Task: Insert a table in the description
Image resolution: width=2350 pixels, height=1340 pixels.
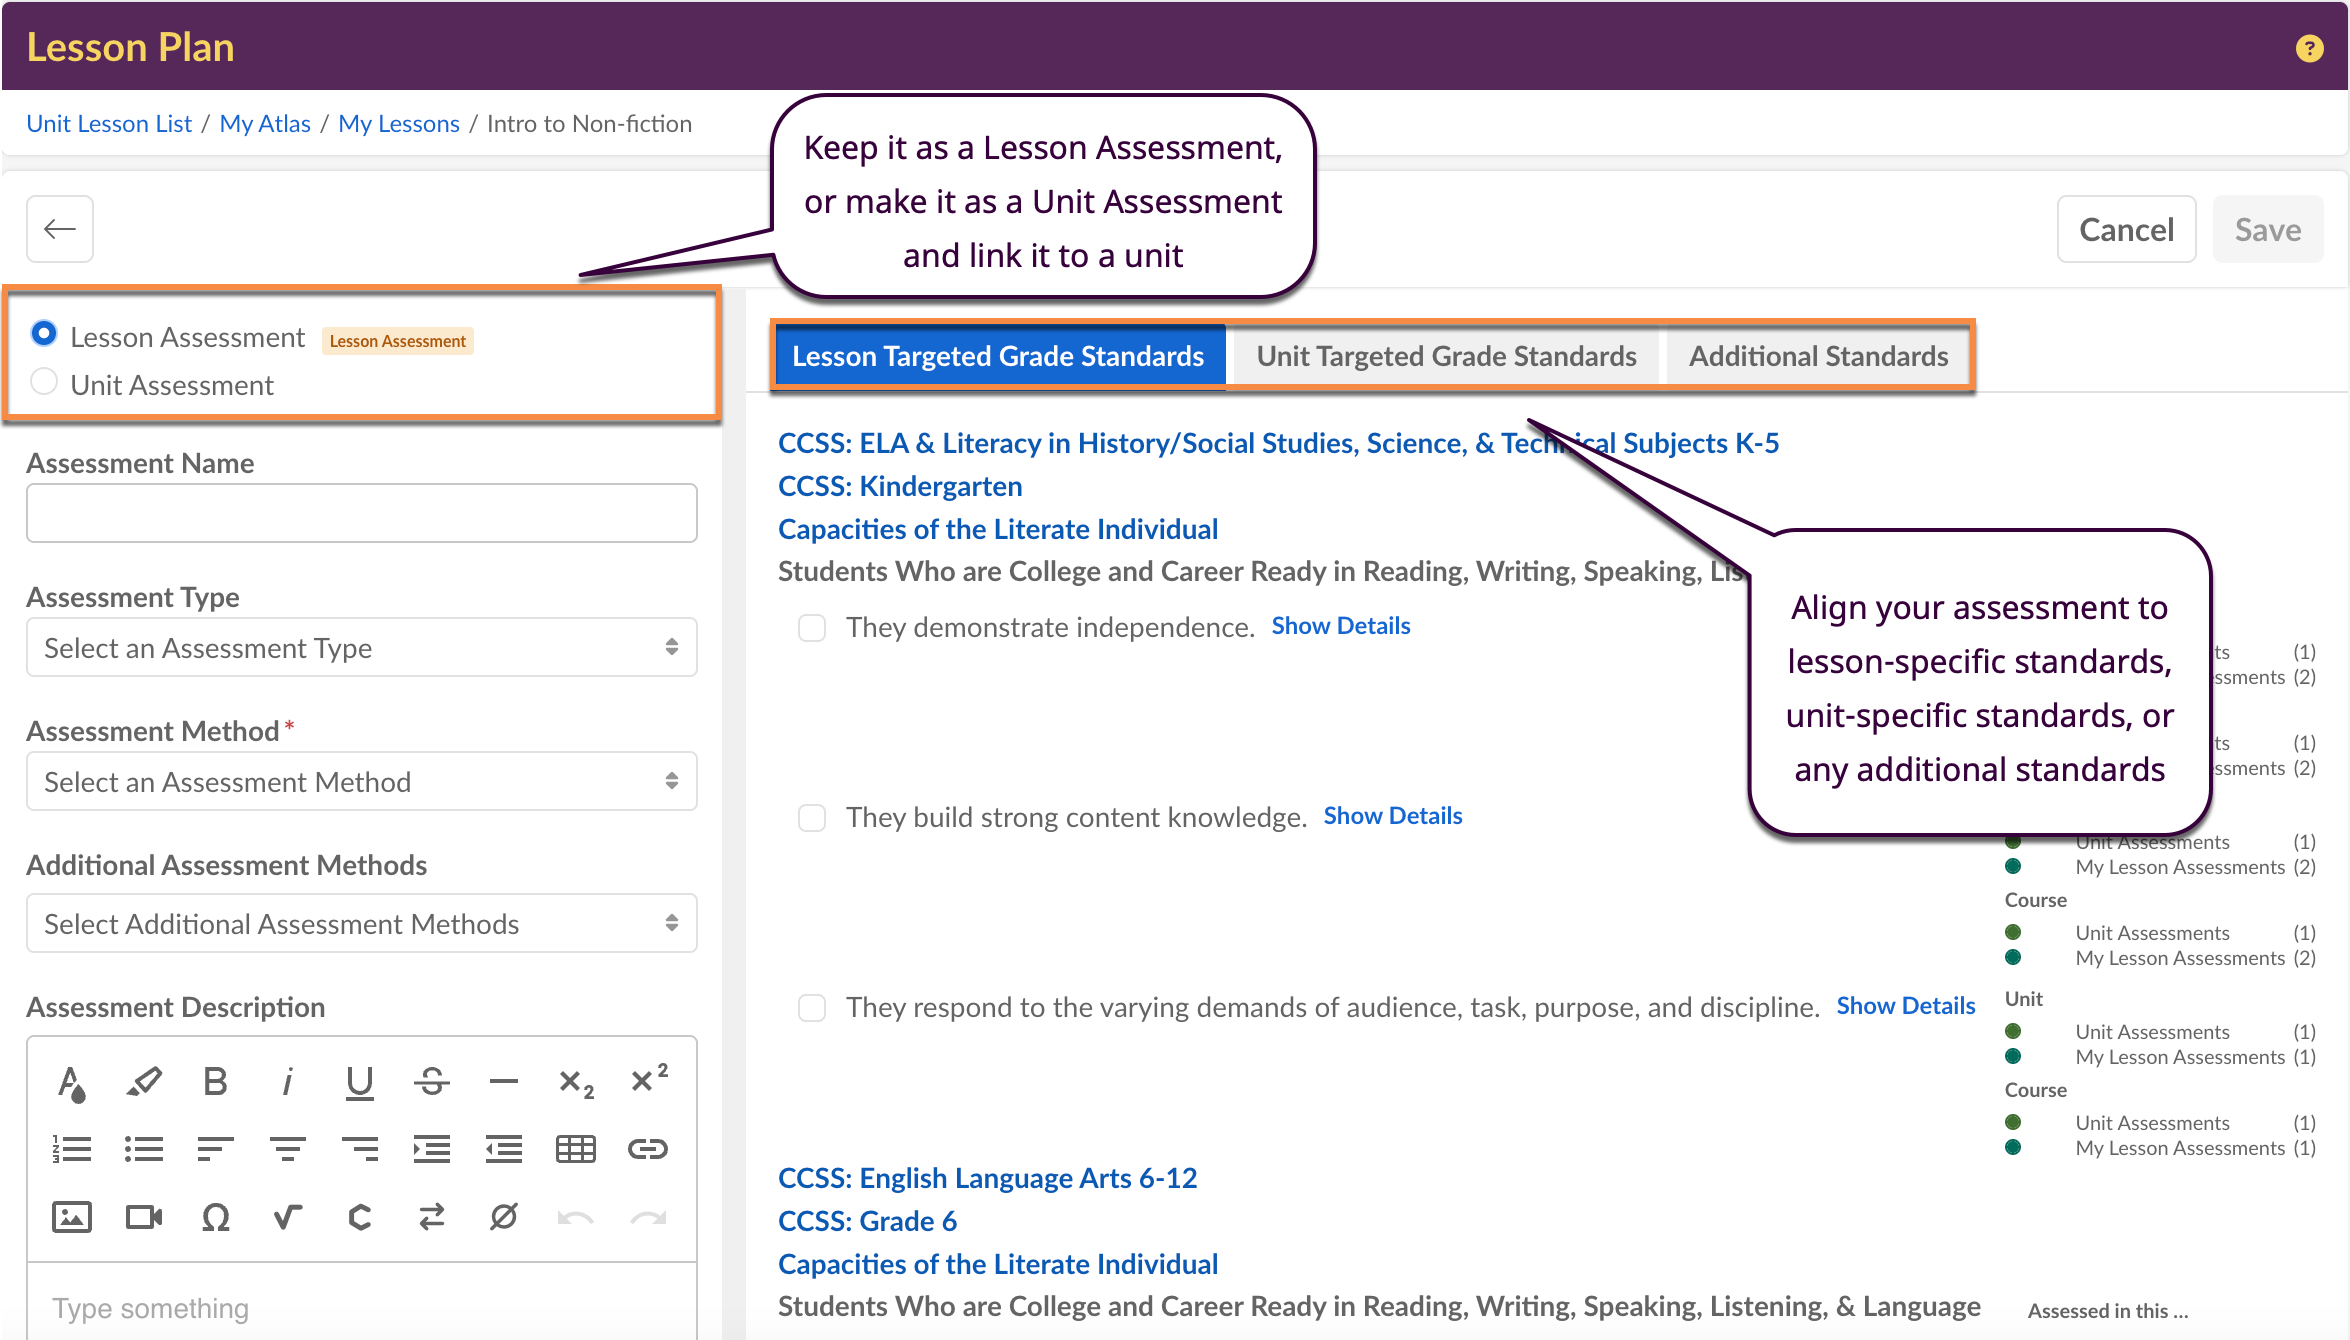Action: coord(575,1149)
